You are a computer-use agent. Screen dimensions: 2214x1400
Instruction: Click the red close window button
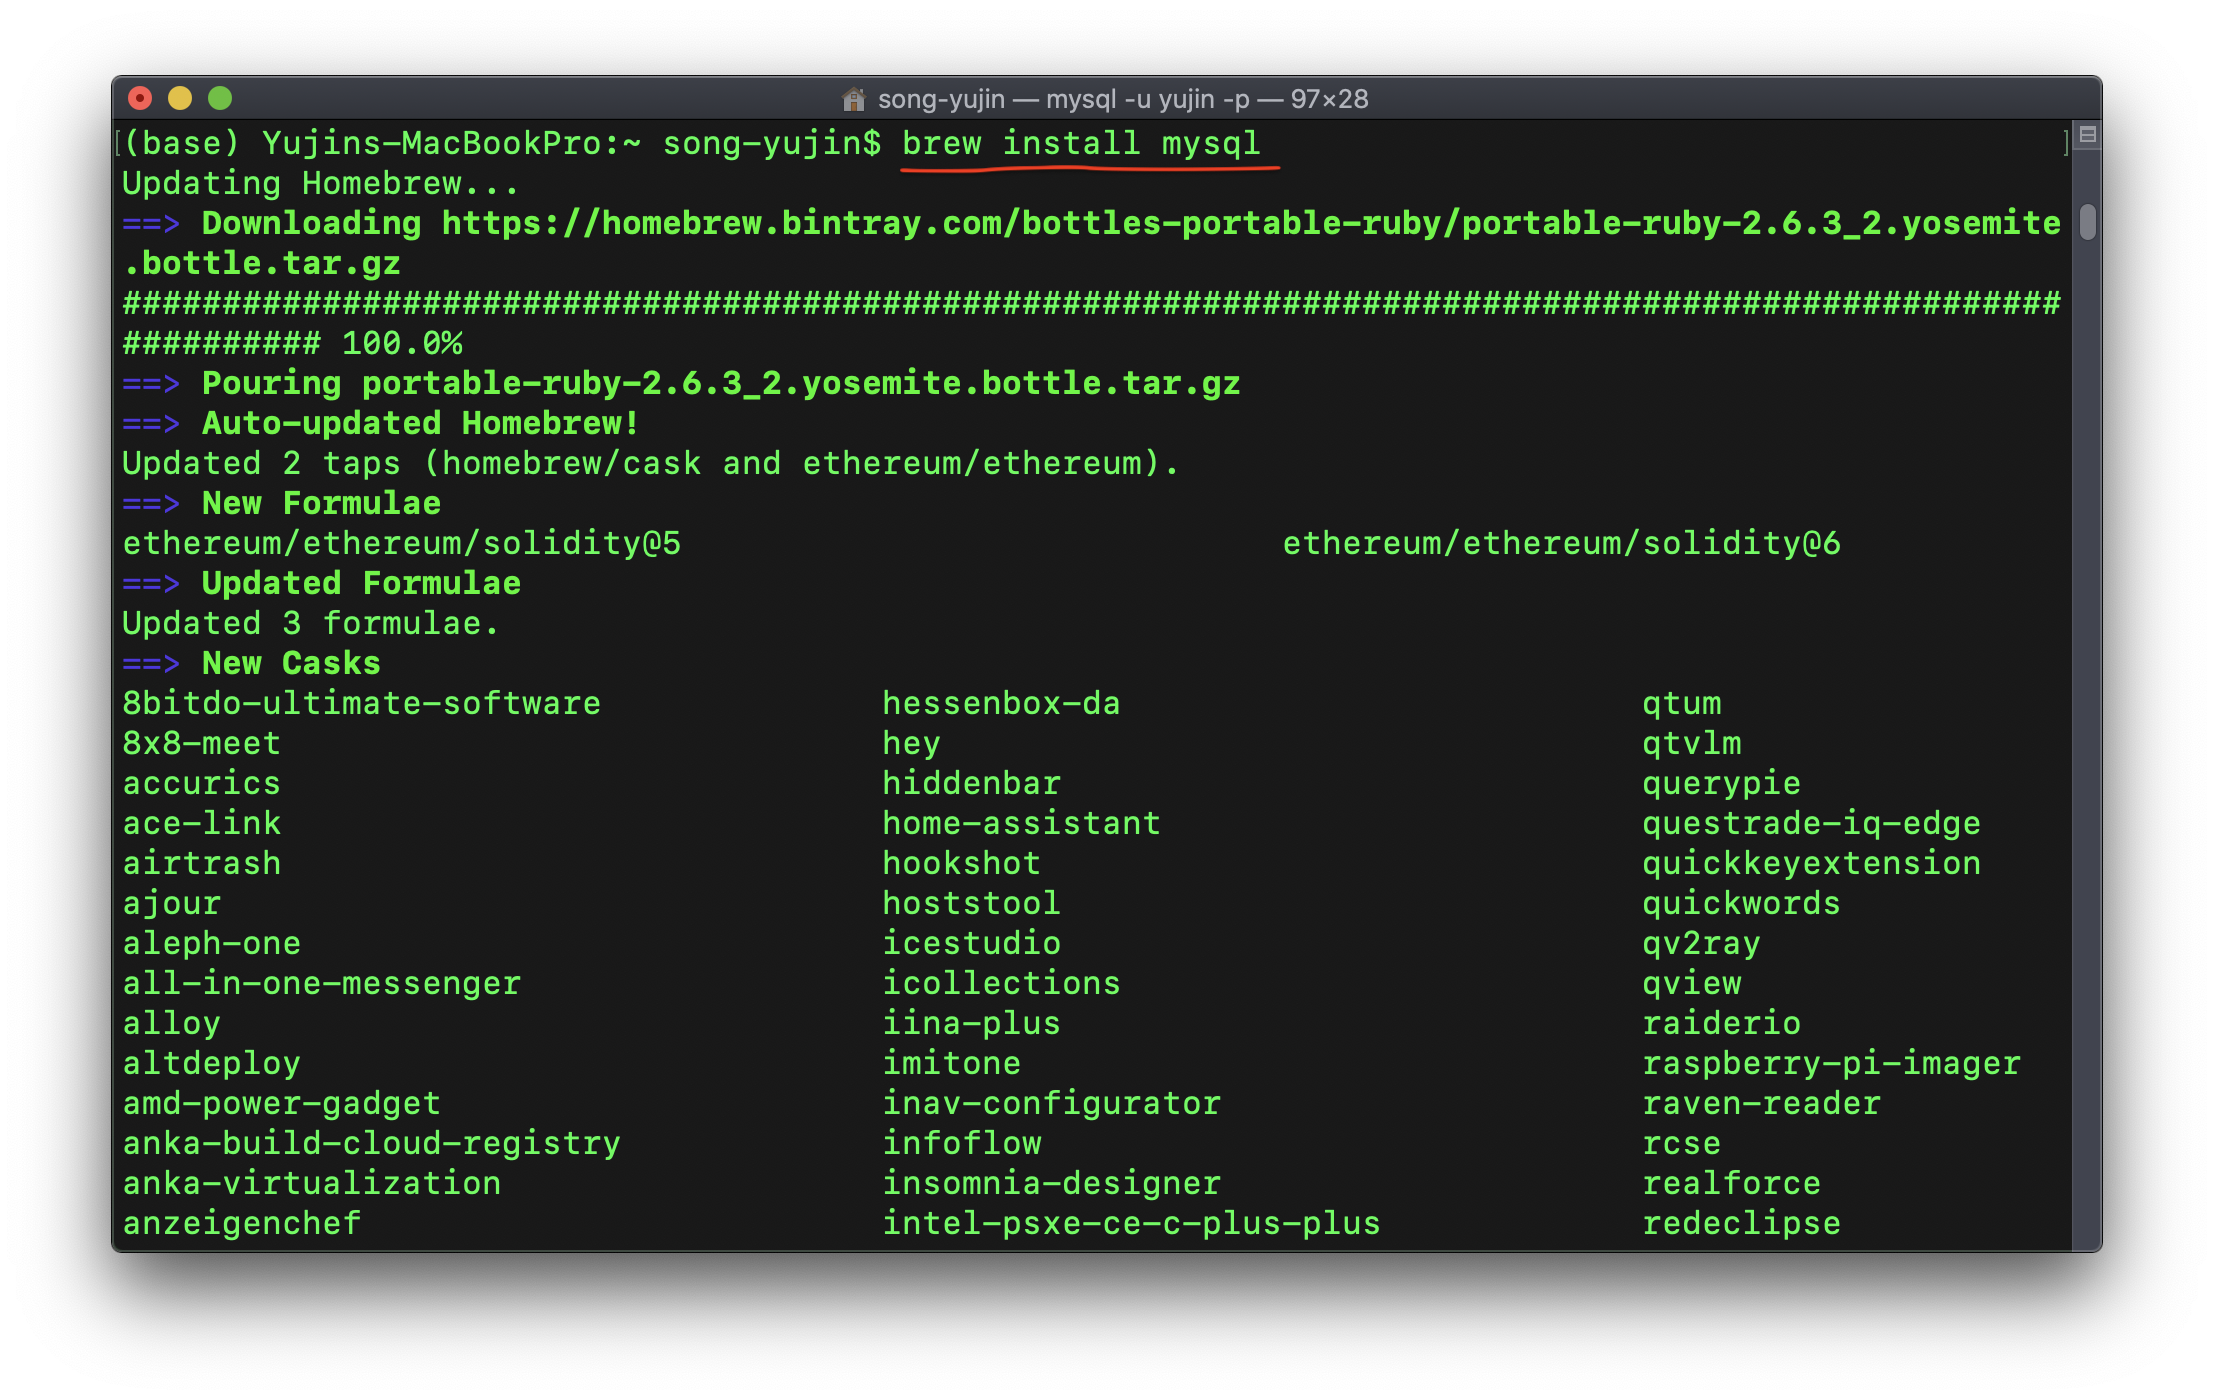point(140,98)
